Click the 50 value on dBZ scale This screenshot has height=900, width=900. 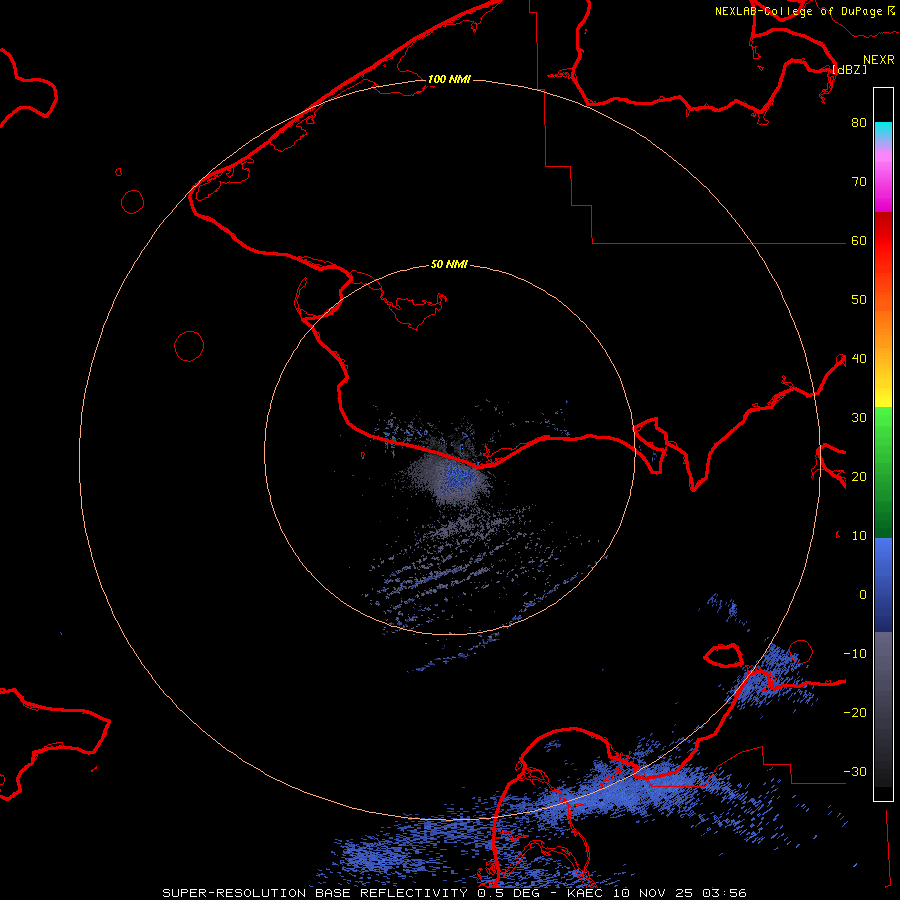click(x=859, y=300)
